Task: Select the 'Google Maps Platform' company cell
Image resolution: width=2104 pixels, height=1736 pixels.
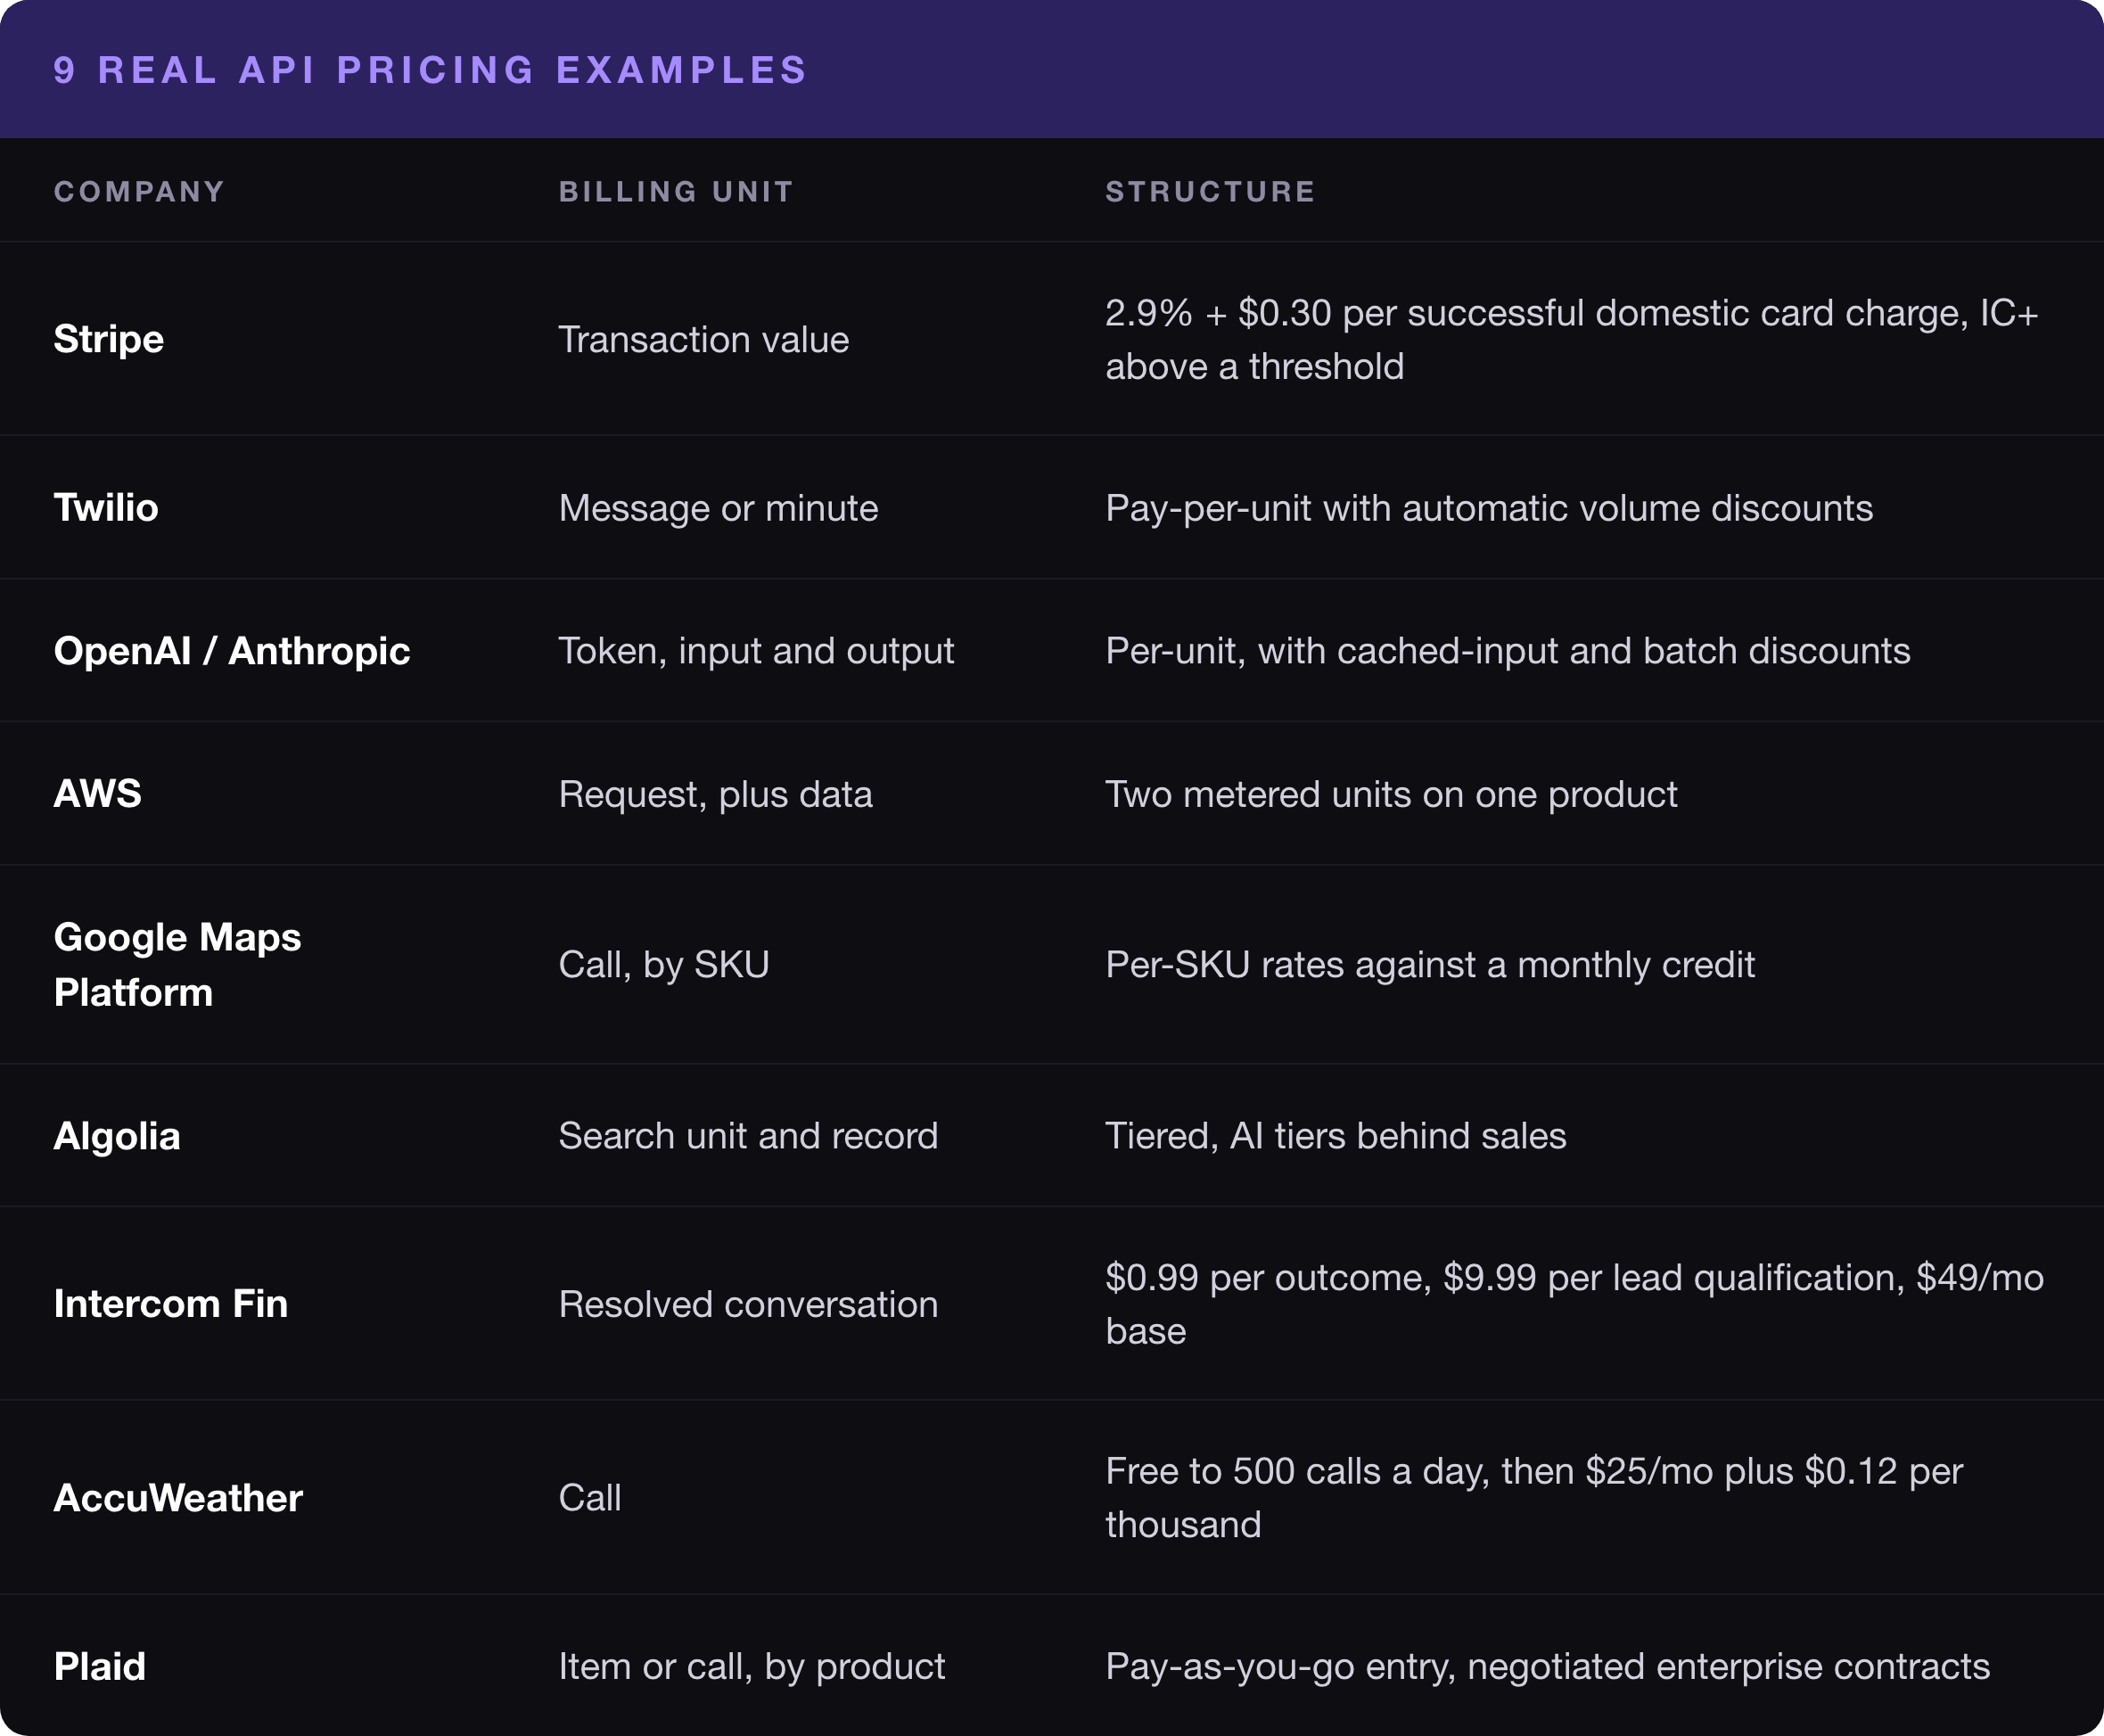Action: tap(177, 964)
